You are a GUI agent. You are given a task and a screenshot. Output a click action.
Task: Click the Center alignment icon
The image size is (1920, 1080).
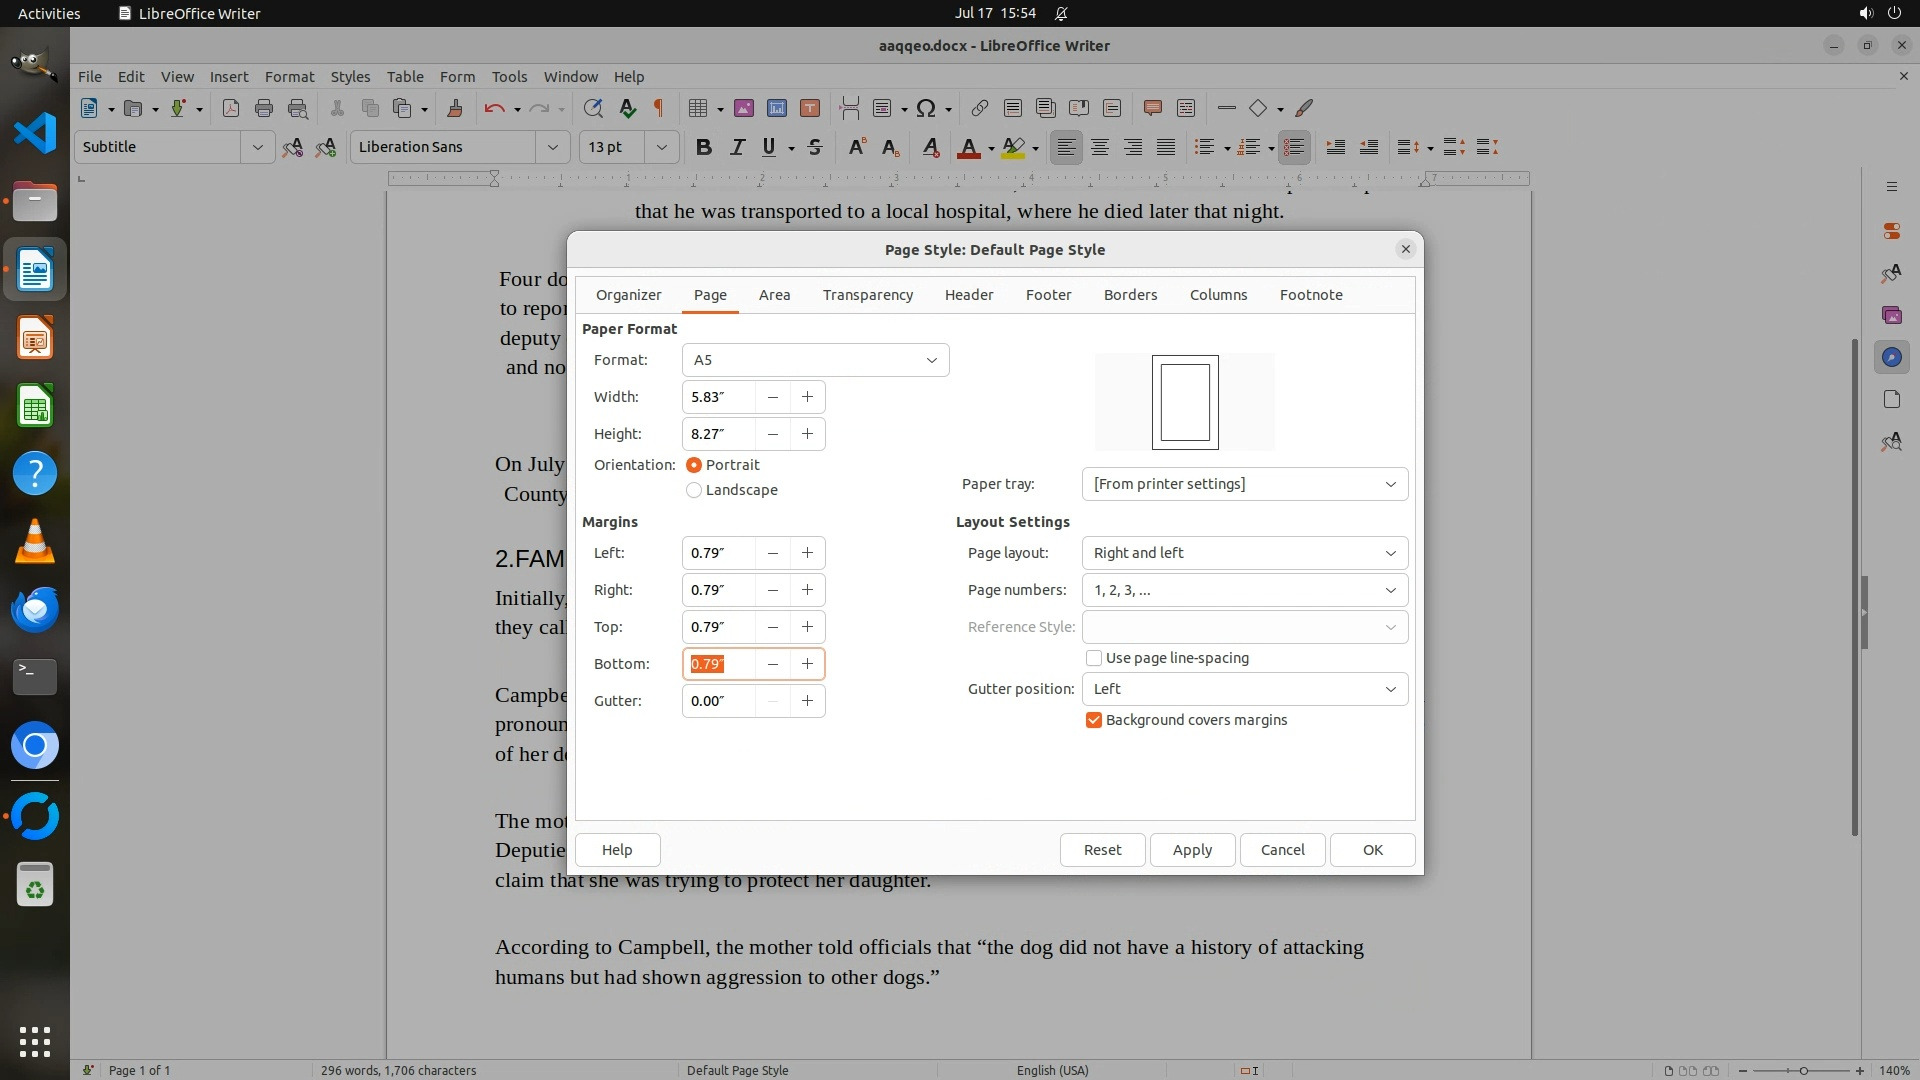1100,147
